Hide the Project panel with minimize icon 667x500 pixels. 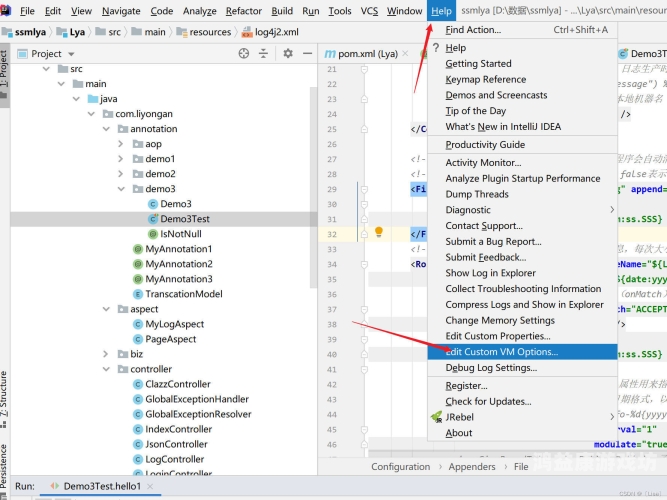point(306,54)
